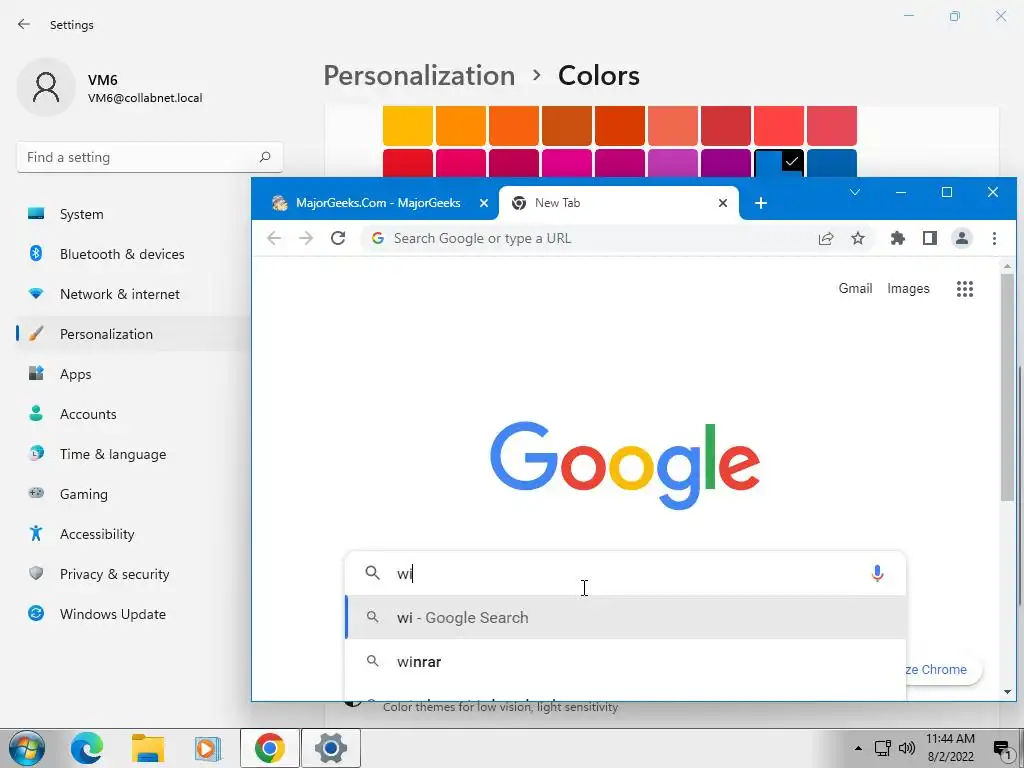Screen dimensions: 1024x768
Task: Choose the 'wi - Google Search' suggestion
Action: [x=625, y=617]
